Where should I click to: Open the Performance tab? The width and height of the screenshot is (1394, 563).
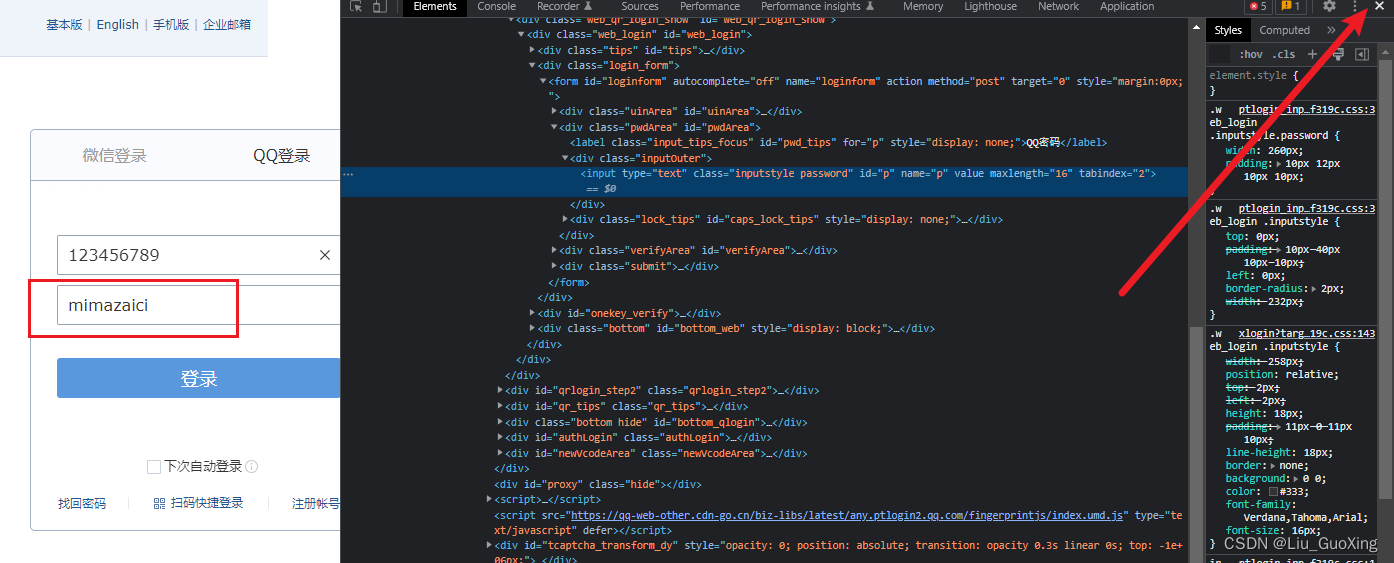tap(710, 6)
